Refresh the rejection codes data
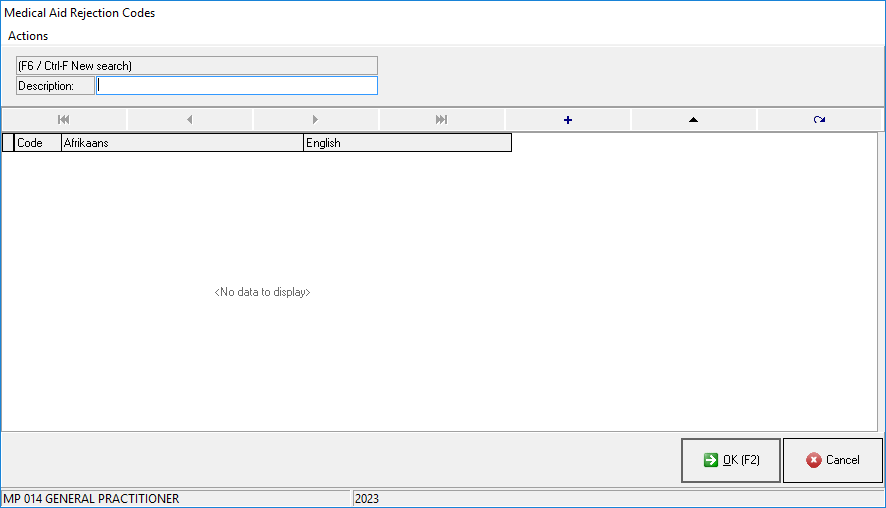 [x=819, y=120]
